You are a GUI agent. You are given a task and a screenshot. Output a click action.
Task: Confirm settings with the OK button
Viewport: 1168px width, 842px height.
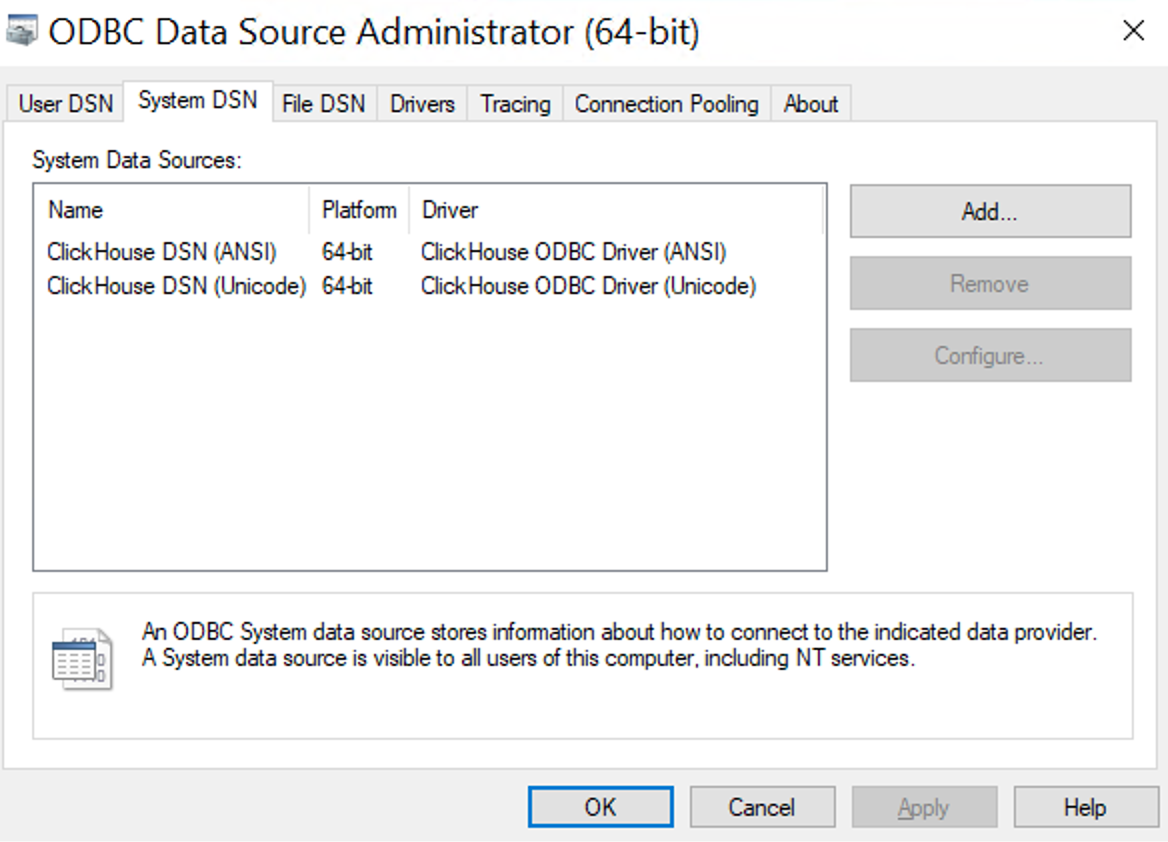599,806
